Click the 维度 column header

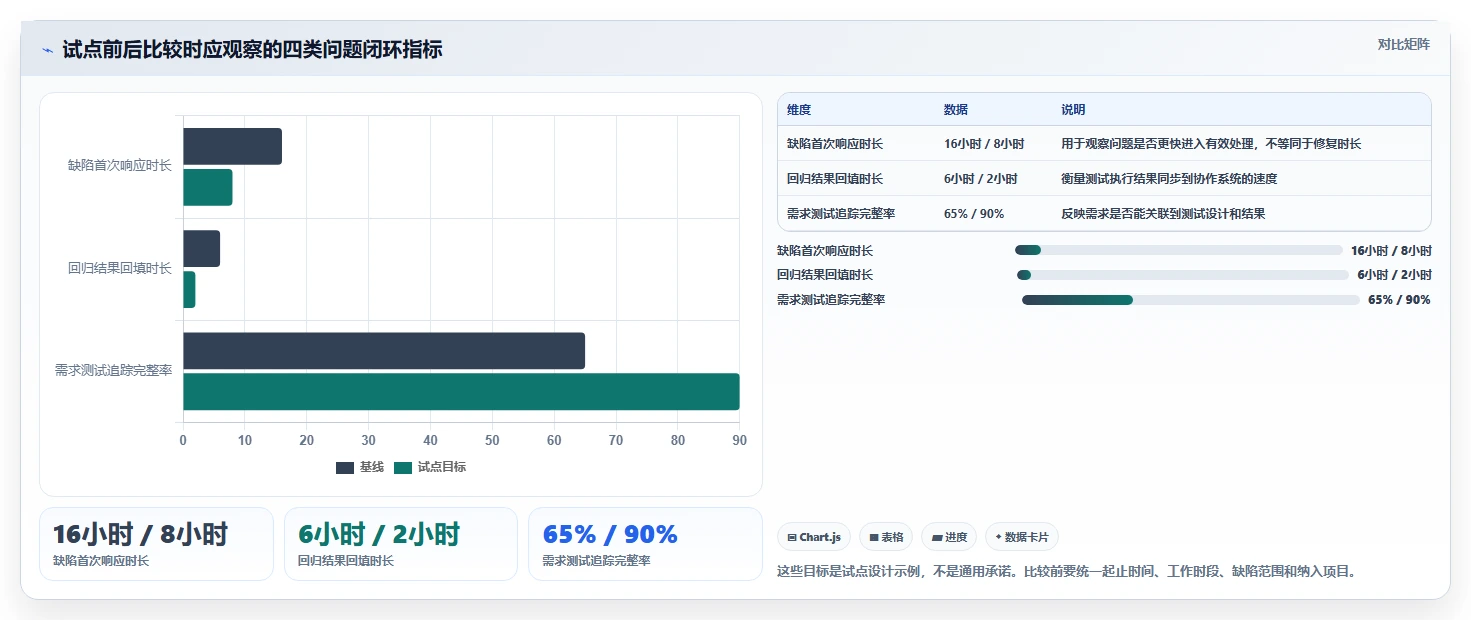799,110
